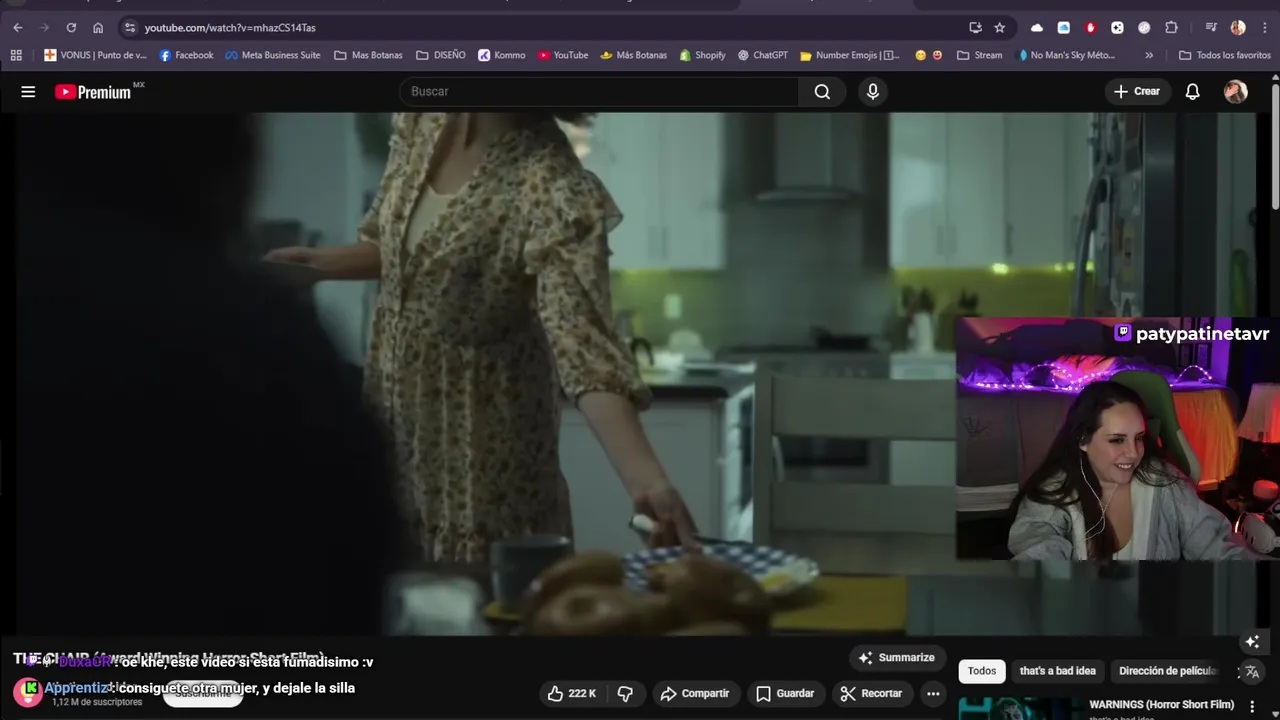Open the YouTube hamburger guide menu

click(28, 91)
